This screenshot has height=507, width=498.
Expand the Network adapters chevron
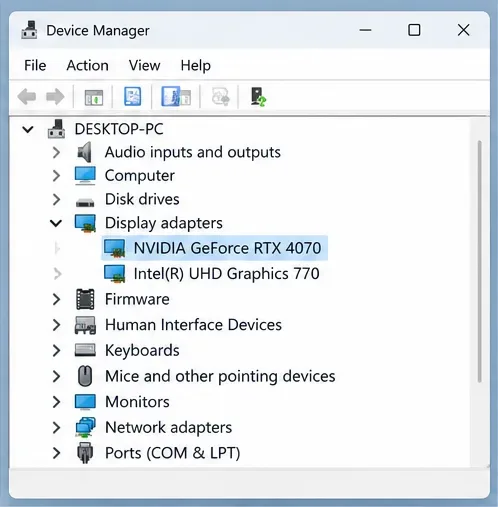click(x=56, y=428)
